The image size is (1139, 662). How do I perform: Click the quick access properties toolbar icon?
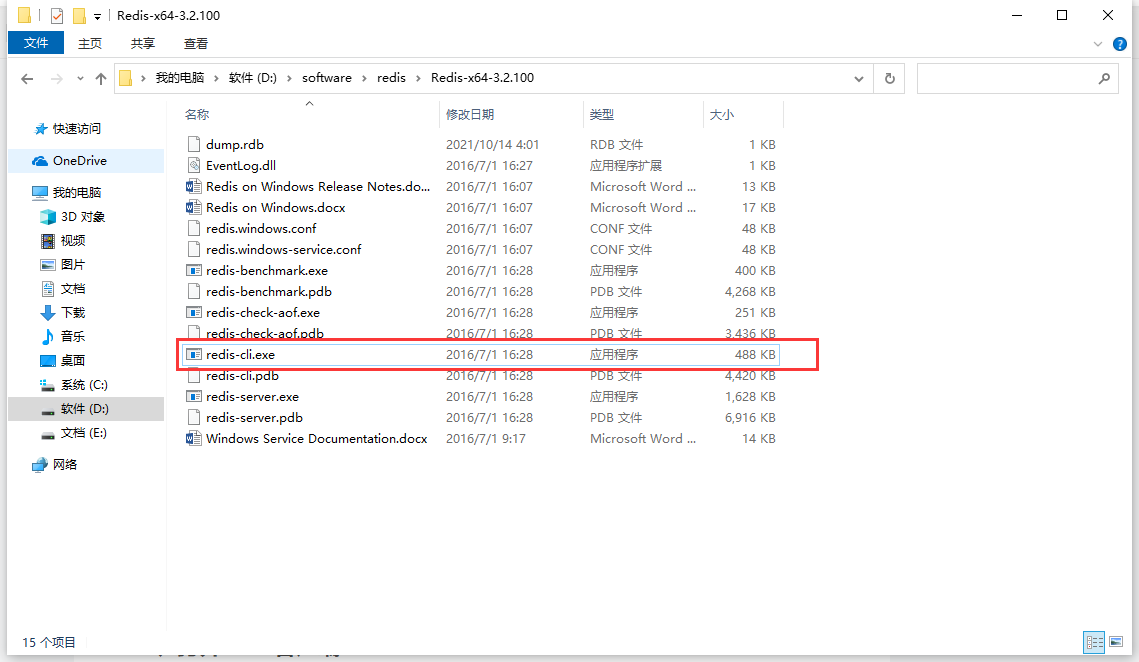pos(57,15)
